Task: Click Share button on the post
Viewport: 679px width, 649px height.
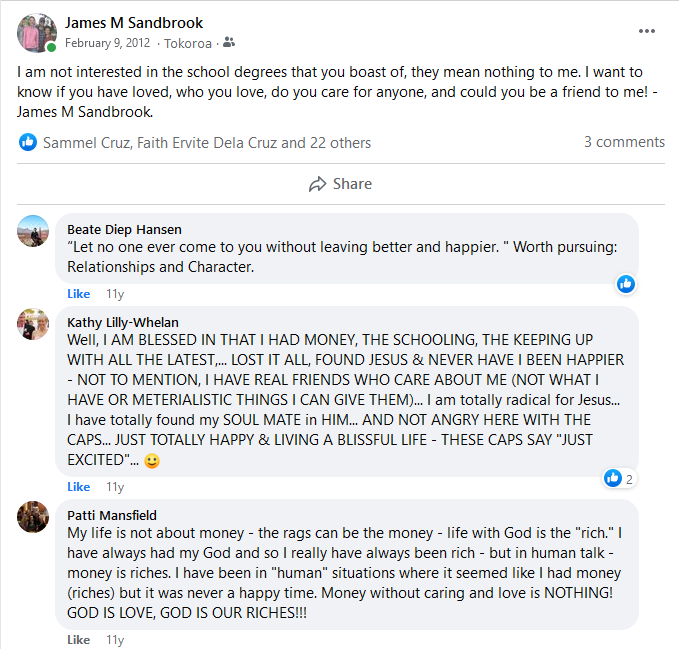Action: pos(340,184)
